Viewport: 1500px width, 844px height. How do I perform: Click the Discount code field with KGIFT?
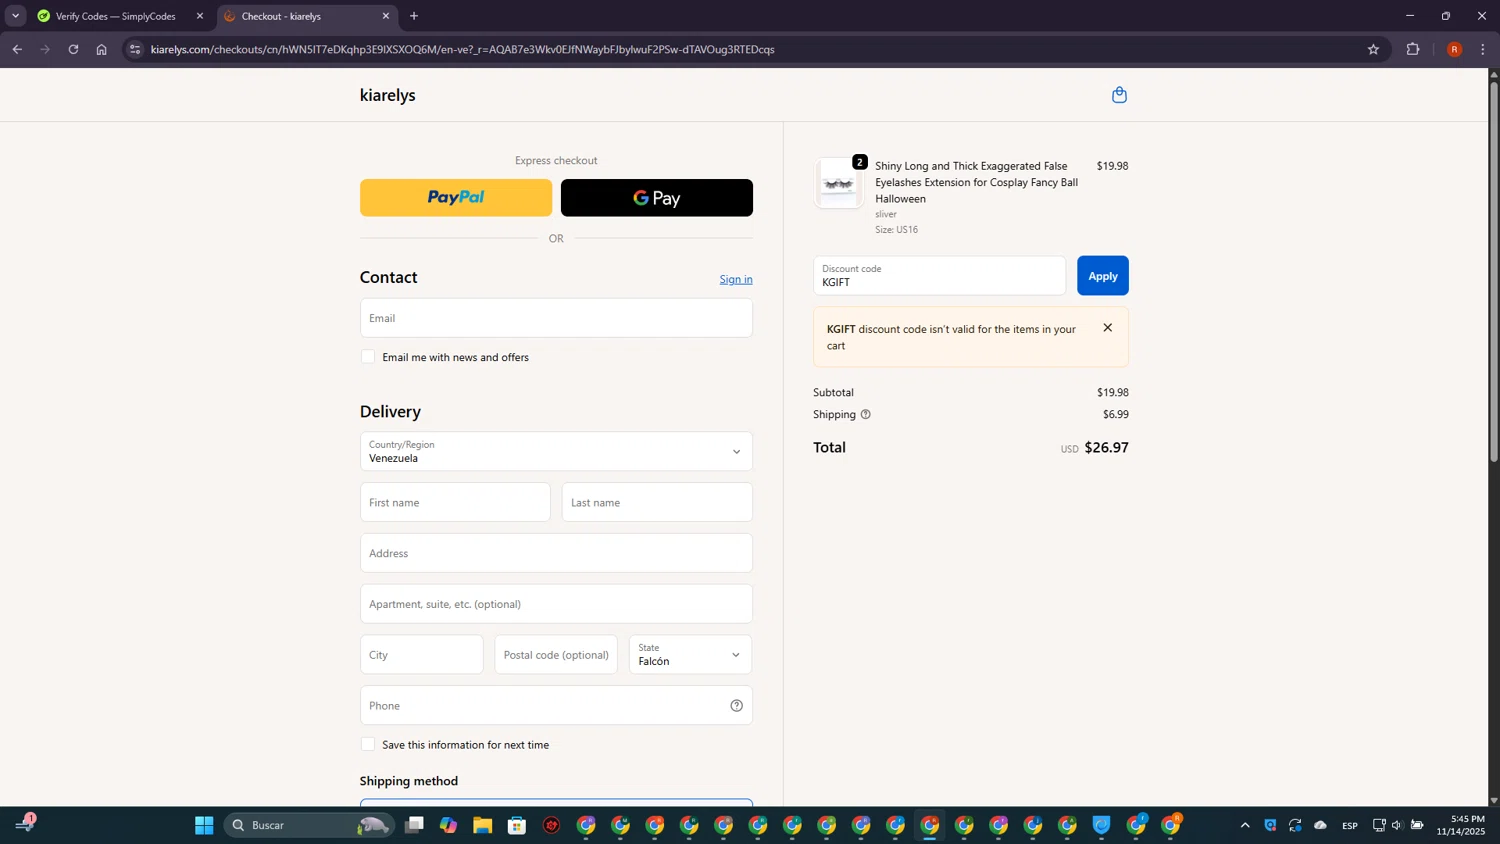pyautogui.click(x=939, y=276)
